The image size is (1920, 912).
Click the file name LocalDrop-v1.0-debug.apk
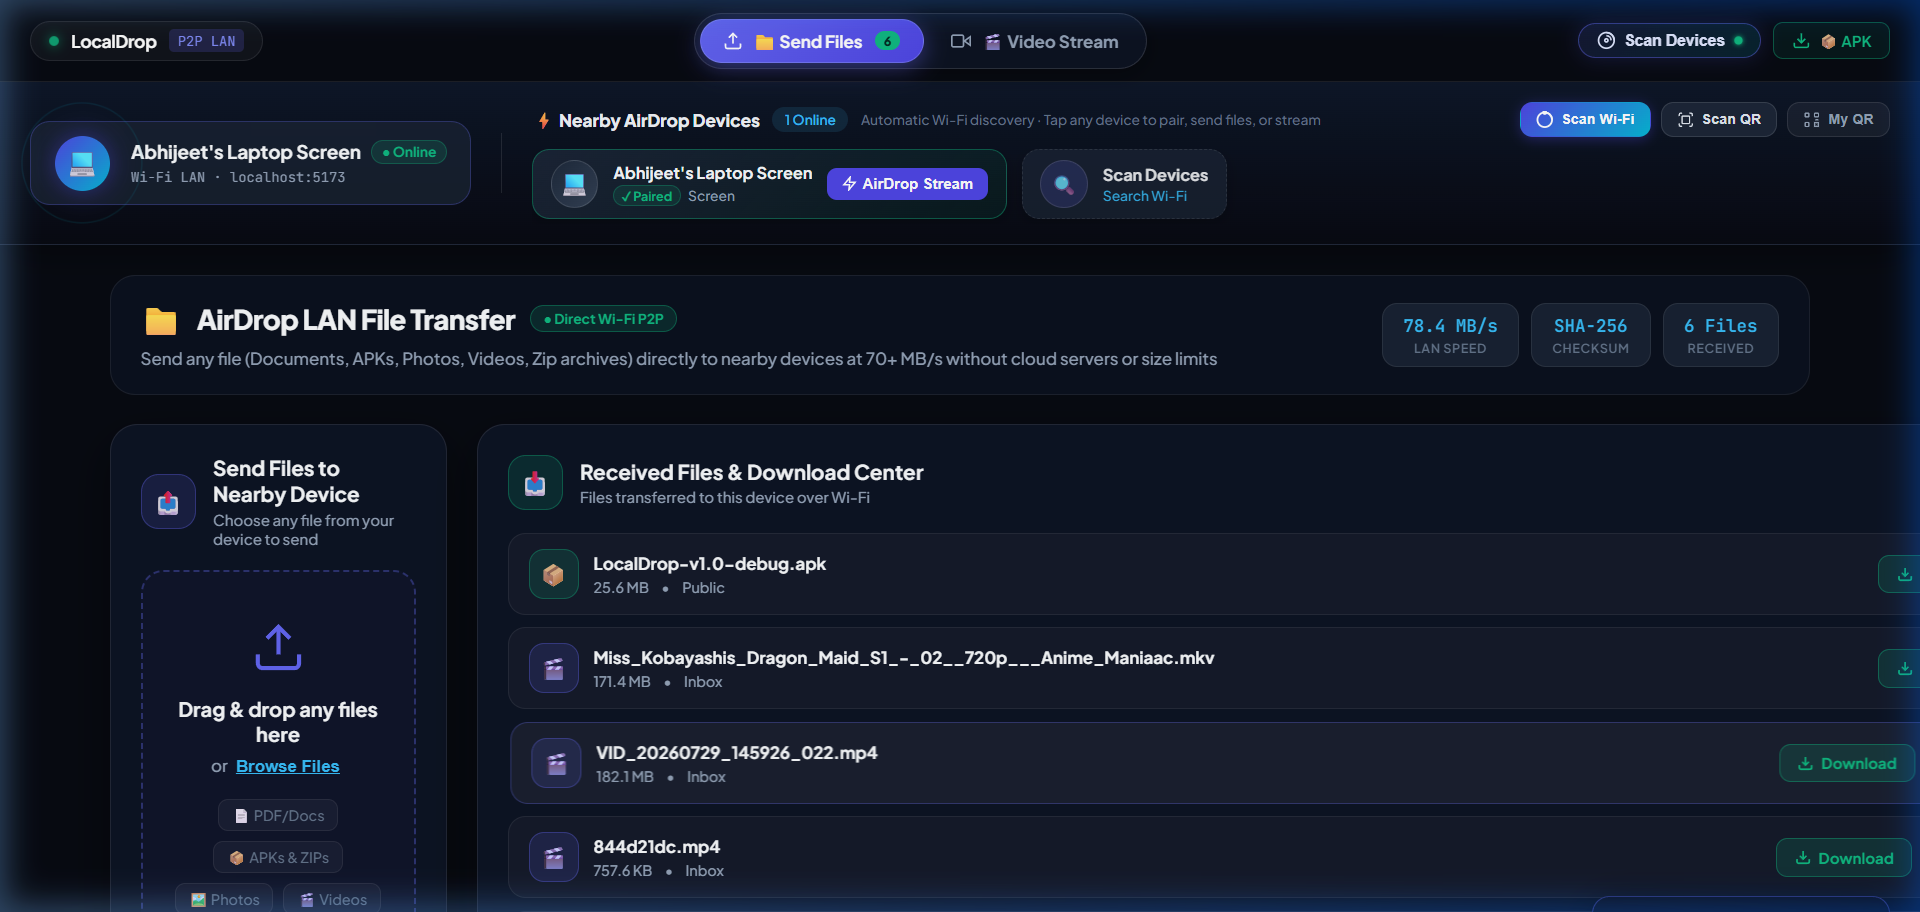709,564
